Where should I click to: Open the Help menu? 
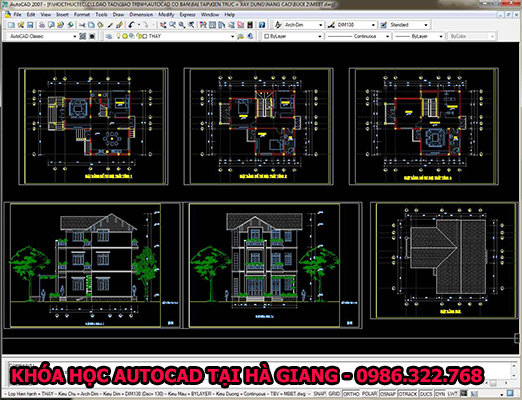[x=230, y=15]
